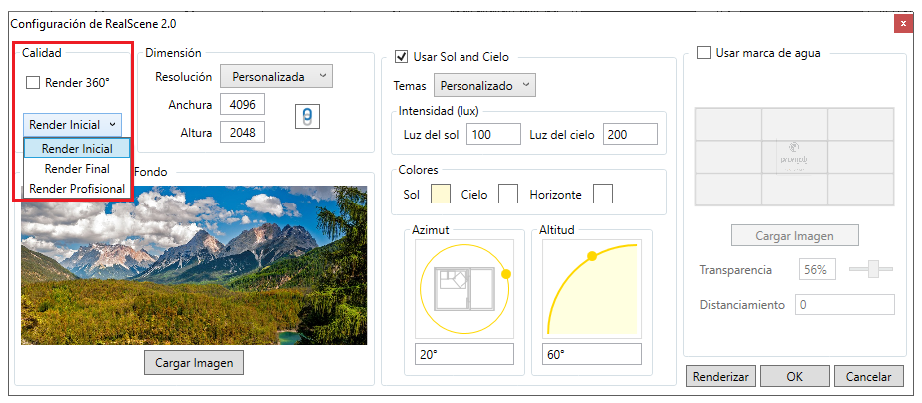This screenshot has width=922, height=403.
Task: Open the Horizonte color swatch
Action: [603, 194]
